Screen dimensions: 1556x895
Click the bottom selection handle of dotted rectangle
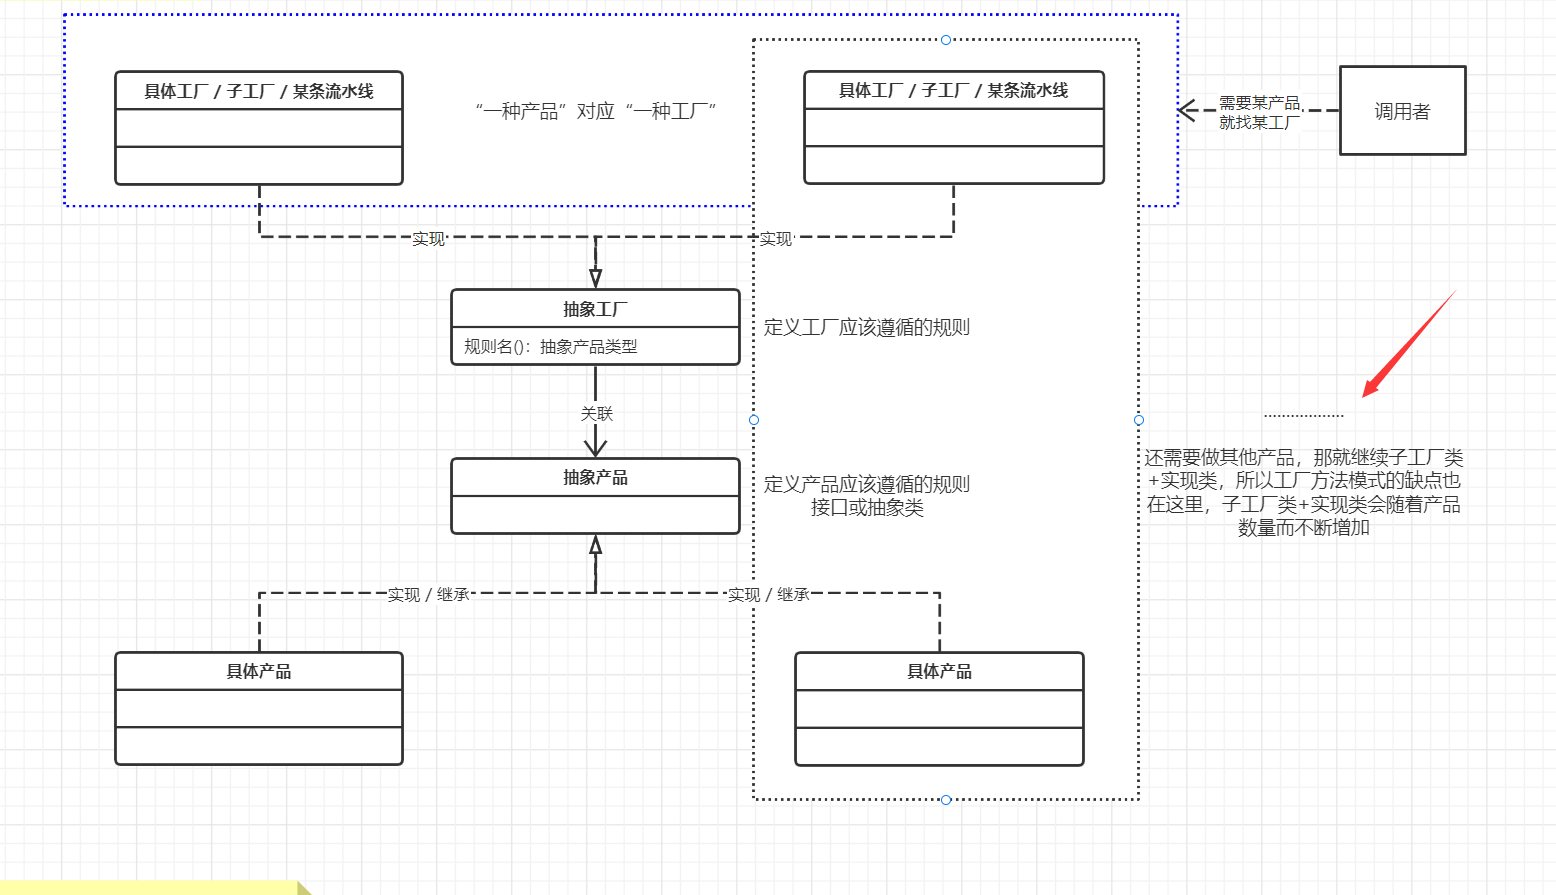click(946, 800)
